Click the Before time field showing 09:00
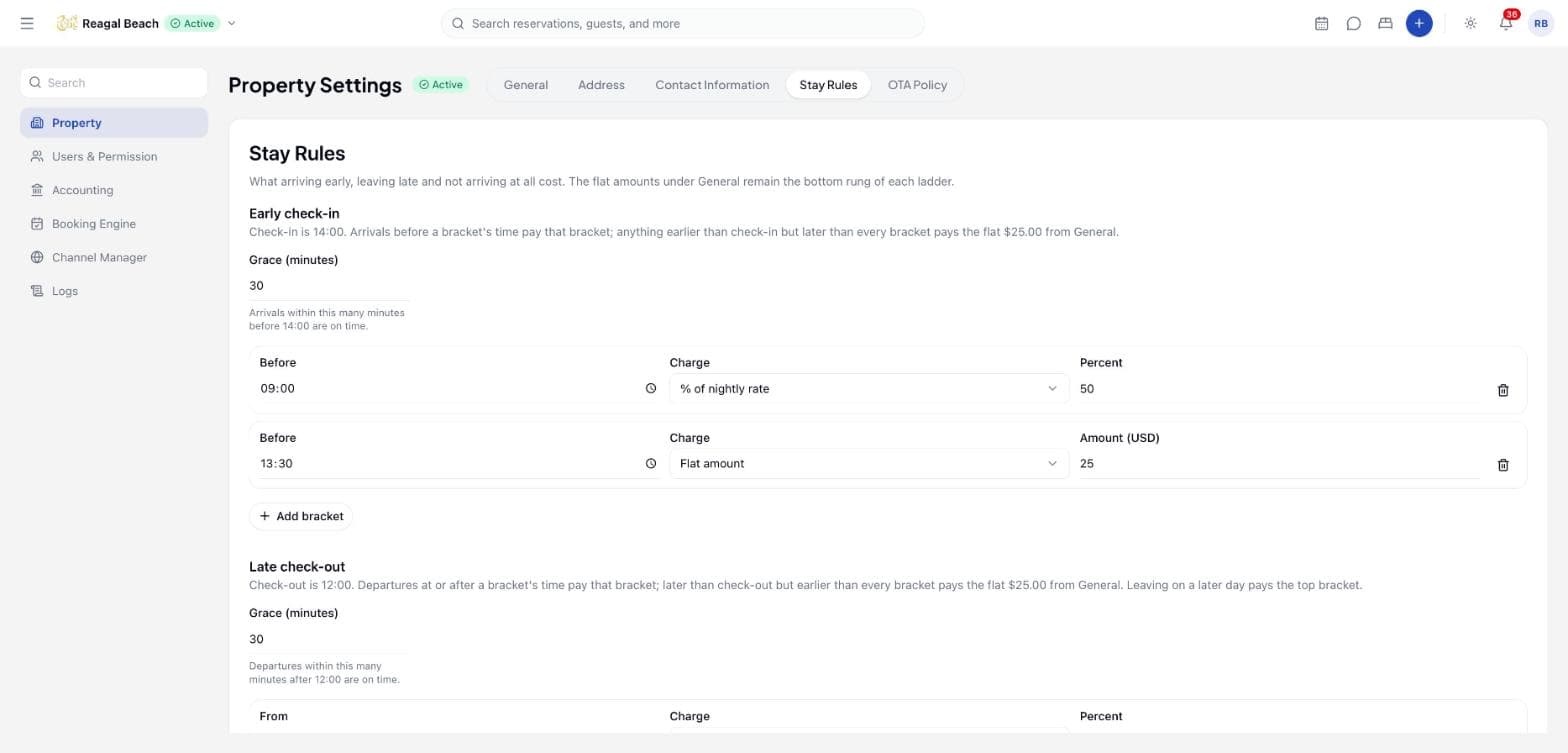Image resolution: width=1568 pixels, height=753 pixels. point(459,388)
